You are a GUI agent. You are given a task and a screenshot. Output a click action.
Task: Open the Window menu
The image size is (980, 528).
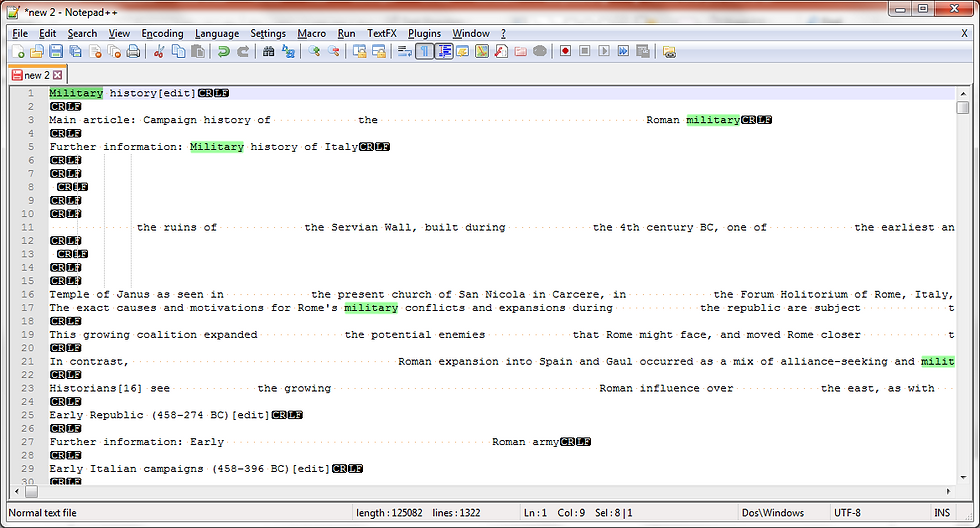pos(471,34)
